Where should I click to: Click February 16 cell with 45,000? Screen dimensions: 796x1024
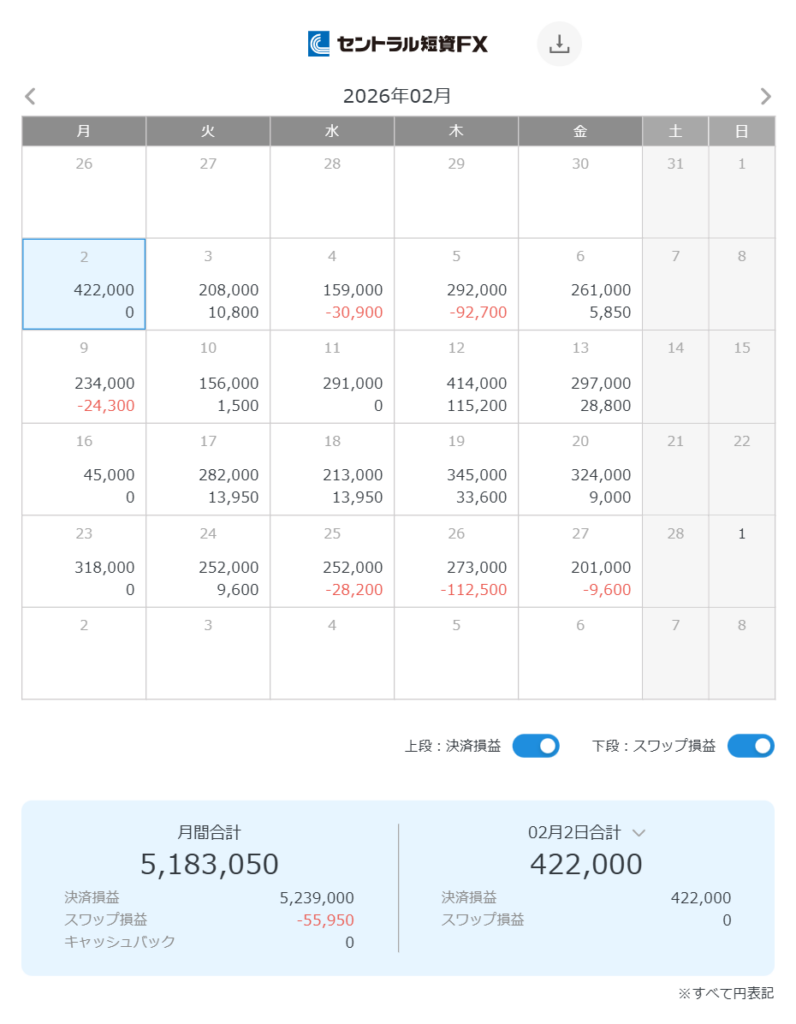84,469
